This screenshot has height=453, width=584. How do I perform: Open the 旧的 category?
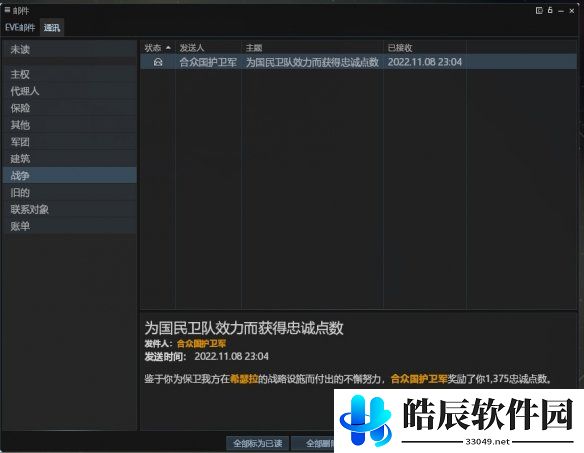pyautogui.click(x=70, y=192)
